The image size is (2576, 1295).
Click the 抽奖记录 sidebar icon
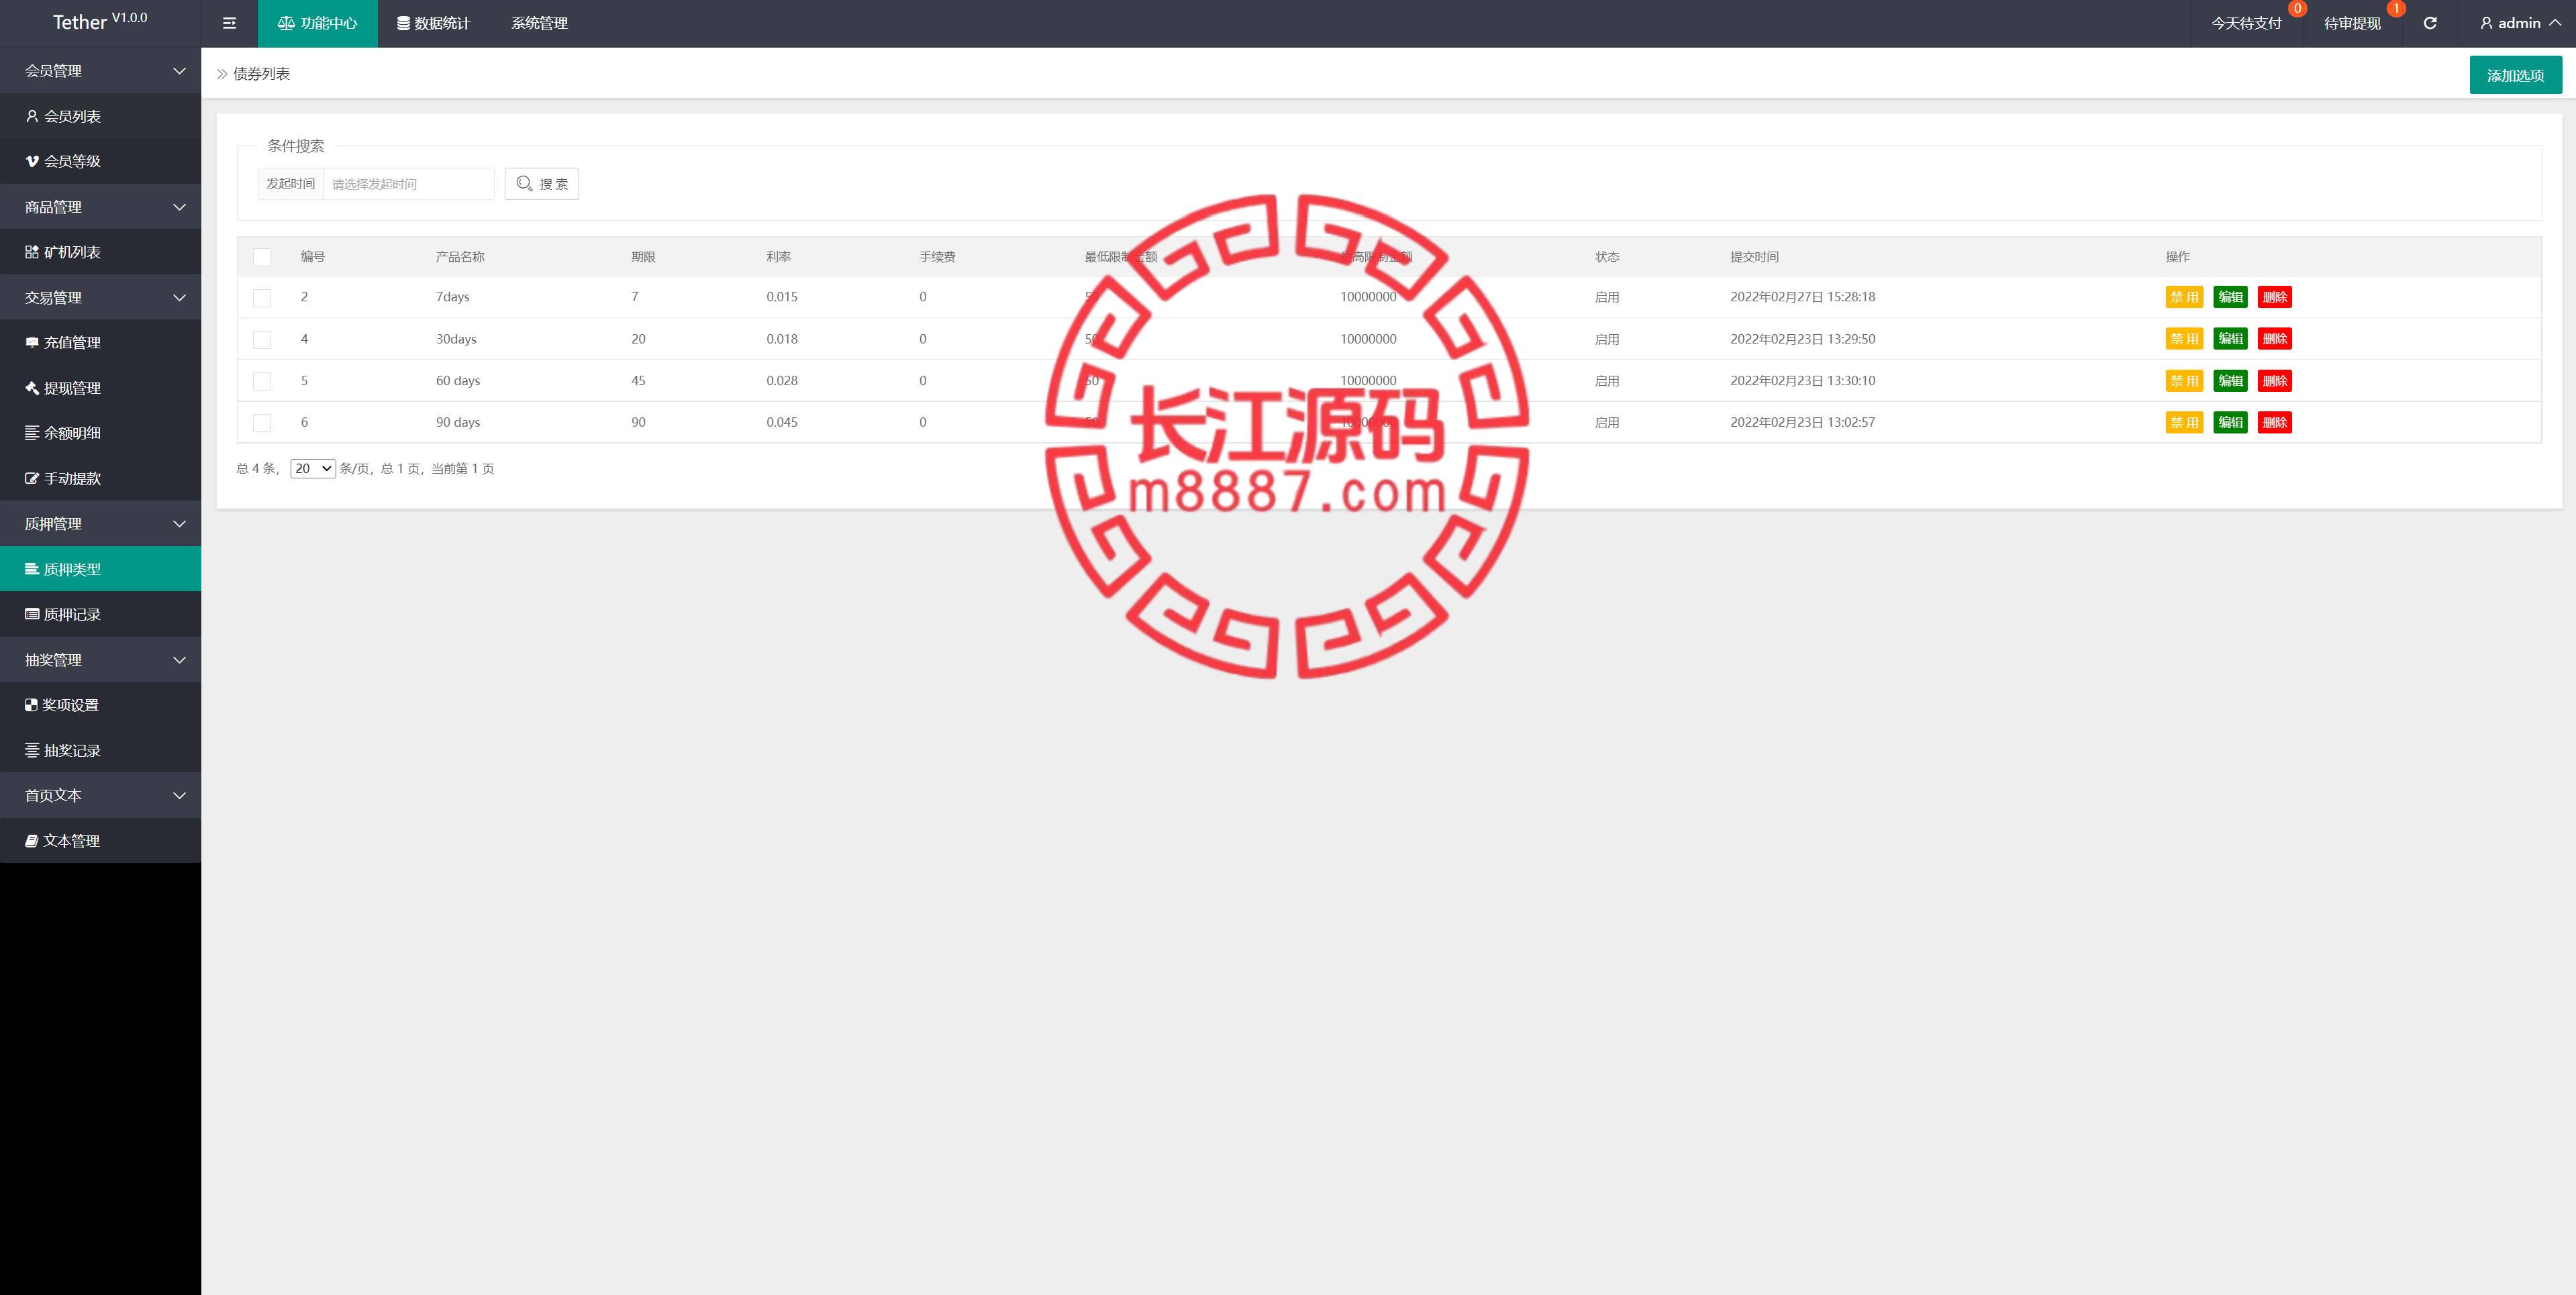[32, 750]
